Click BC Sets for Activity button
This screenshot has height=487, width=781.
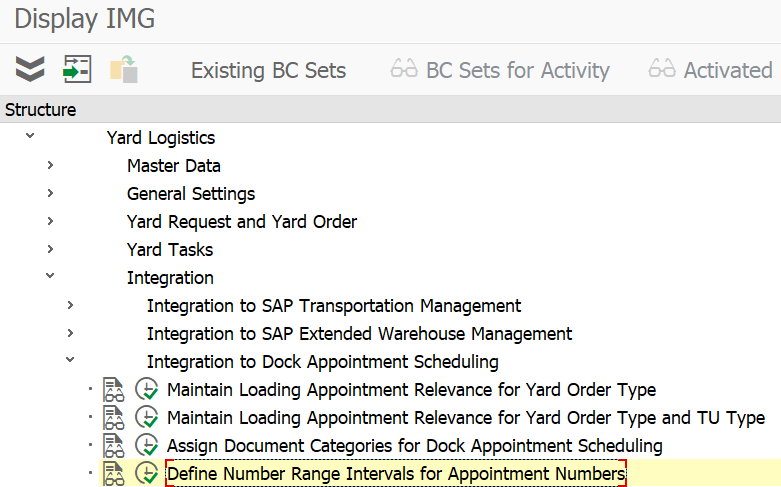(x=500, y=70)
